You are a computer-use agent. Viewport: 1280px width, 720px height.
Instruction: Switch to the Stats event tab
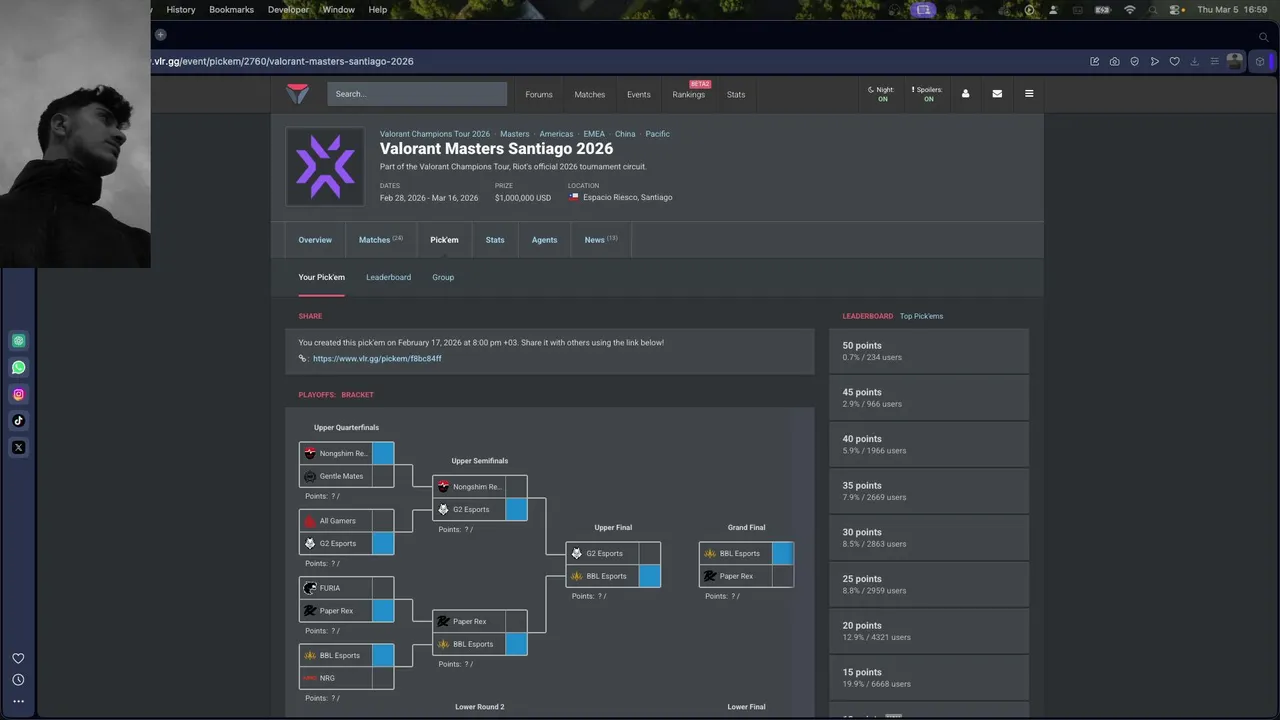pos(495,240)
